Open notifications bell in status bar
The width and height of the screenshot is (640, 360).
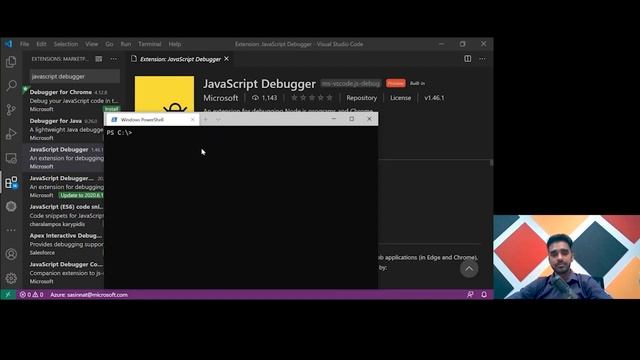click(x=484, y=294)
